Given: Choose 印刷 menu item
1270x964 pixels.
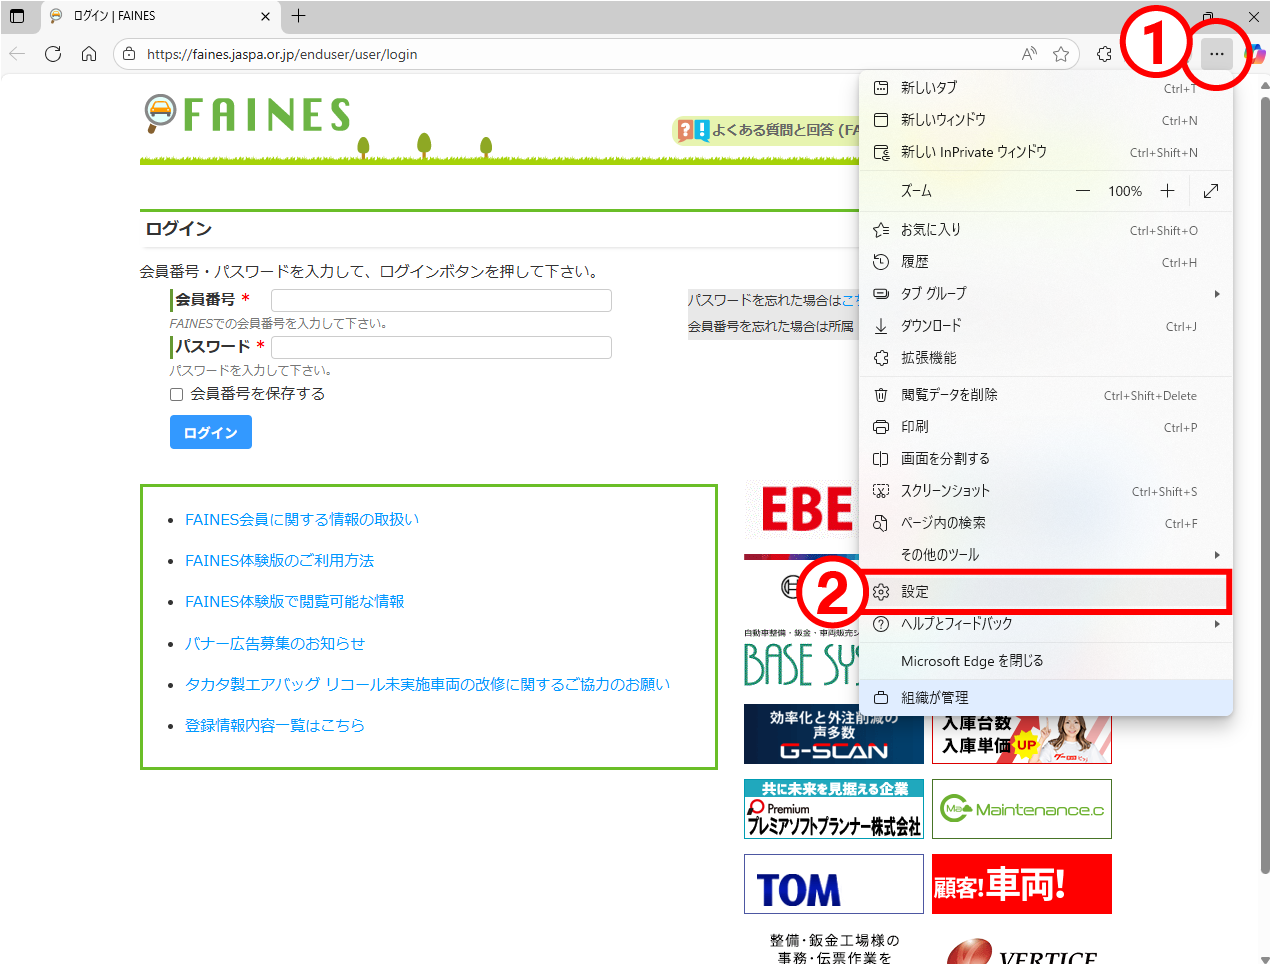Looking at the screenshot, I should 1046,427.
